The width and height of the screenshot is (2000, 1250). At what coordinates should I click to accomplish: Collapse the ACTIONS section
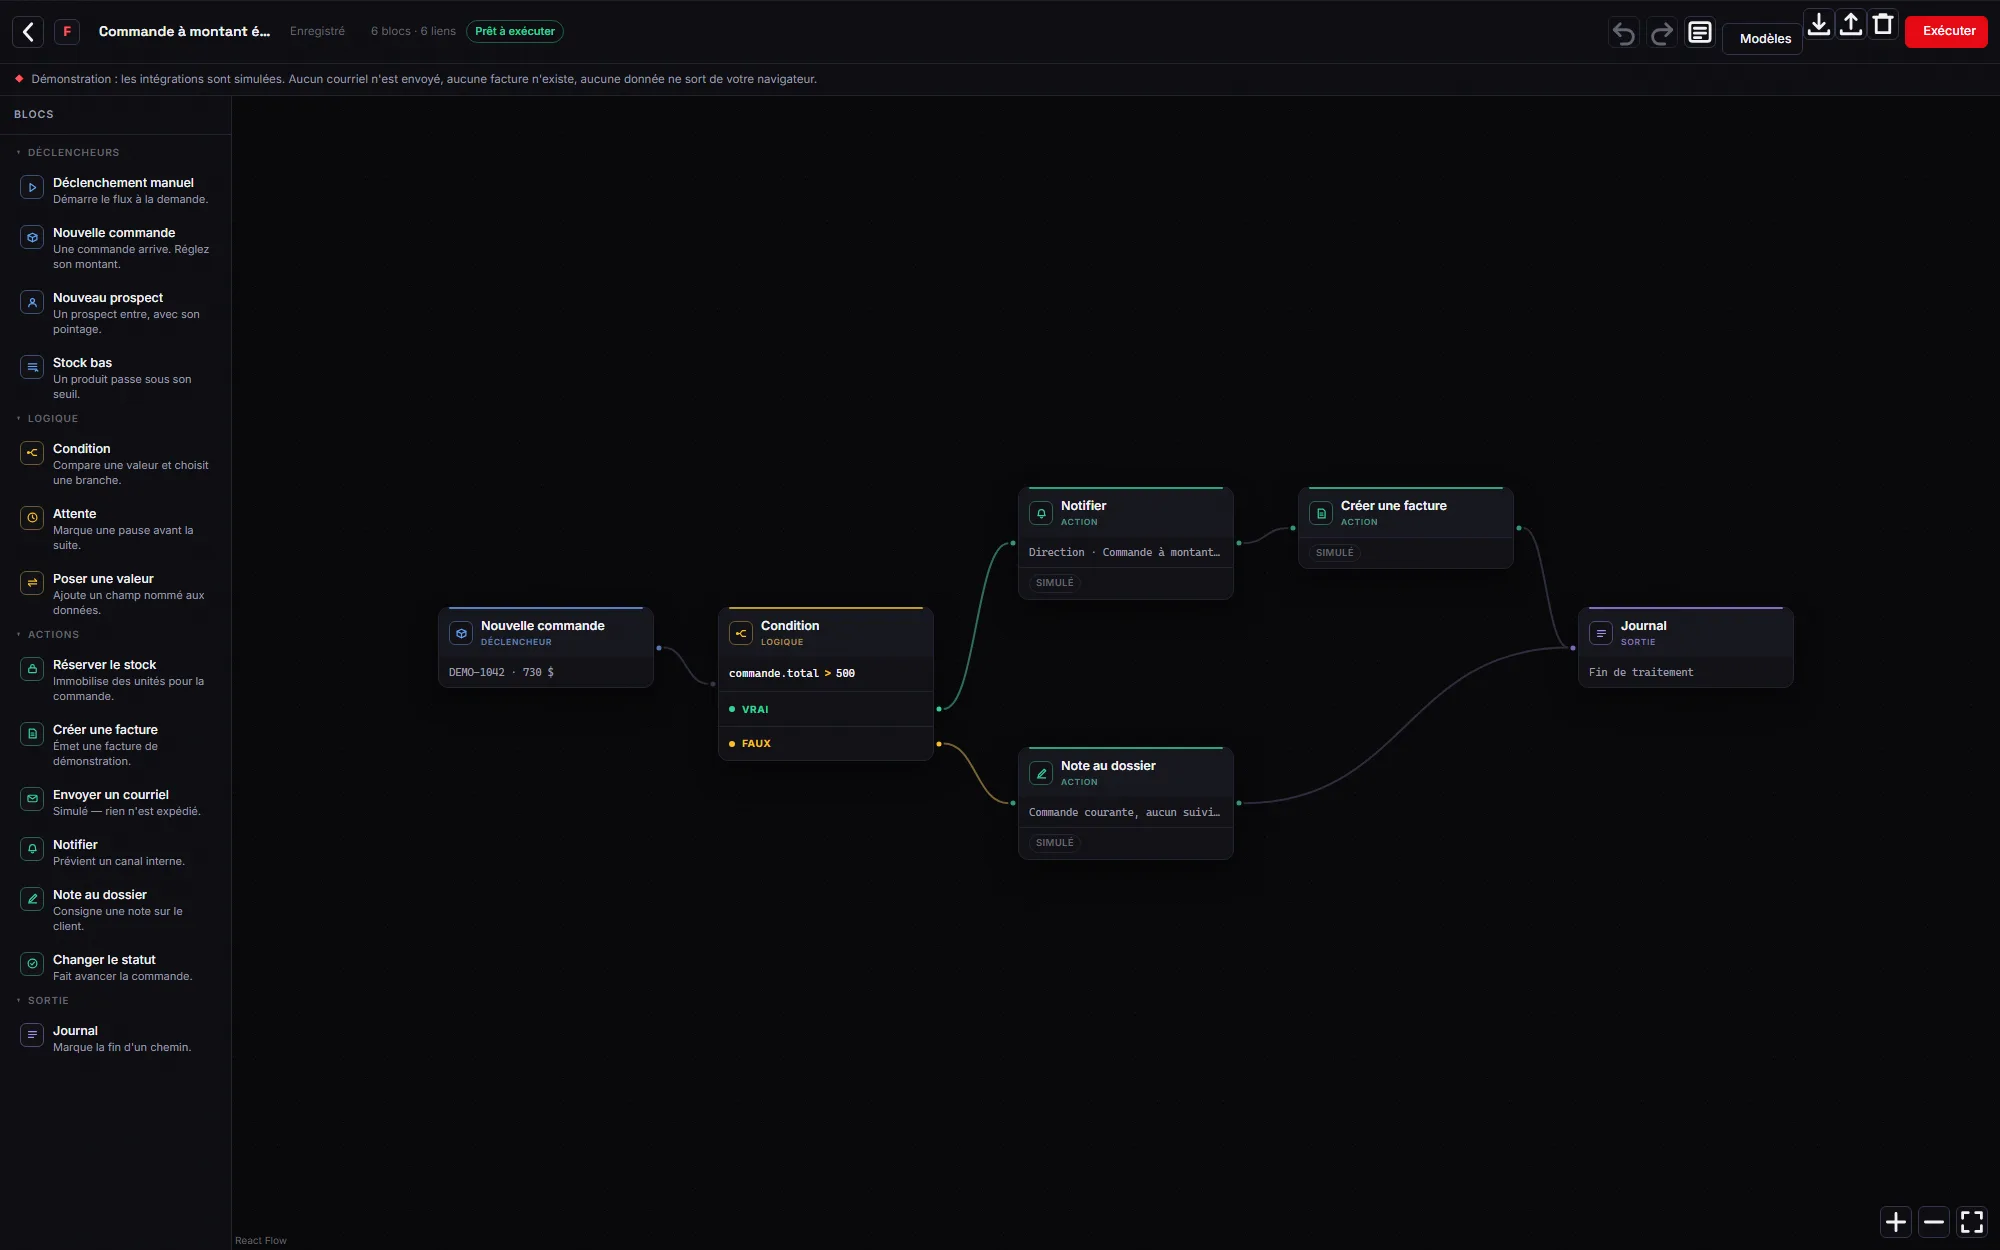[x=48, y=635]
